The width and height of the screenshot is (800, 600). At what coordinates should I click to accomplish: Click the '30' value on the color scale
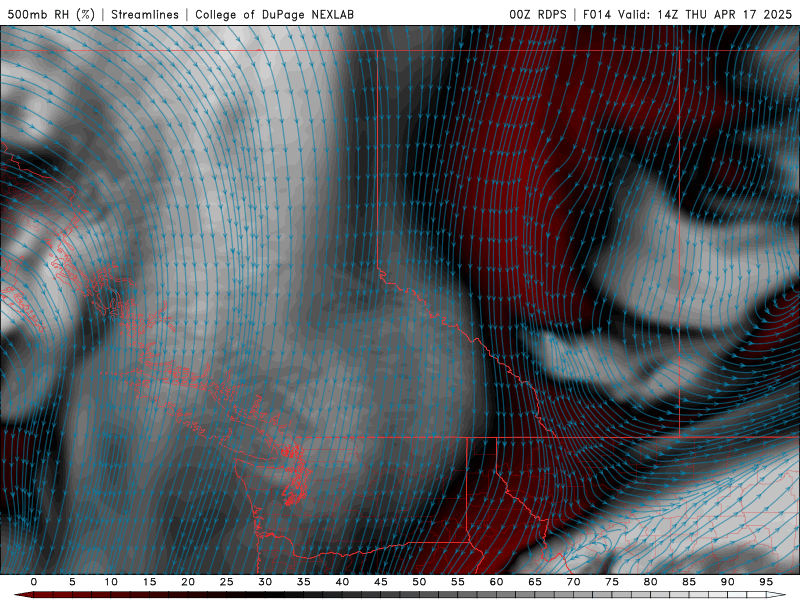tap(265, 582)
